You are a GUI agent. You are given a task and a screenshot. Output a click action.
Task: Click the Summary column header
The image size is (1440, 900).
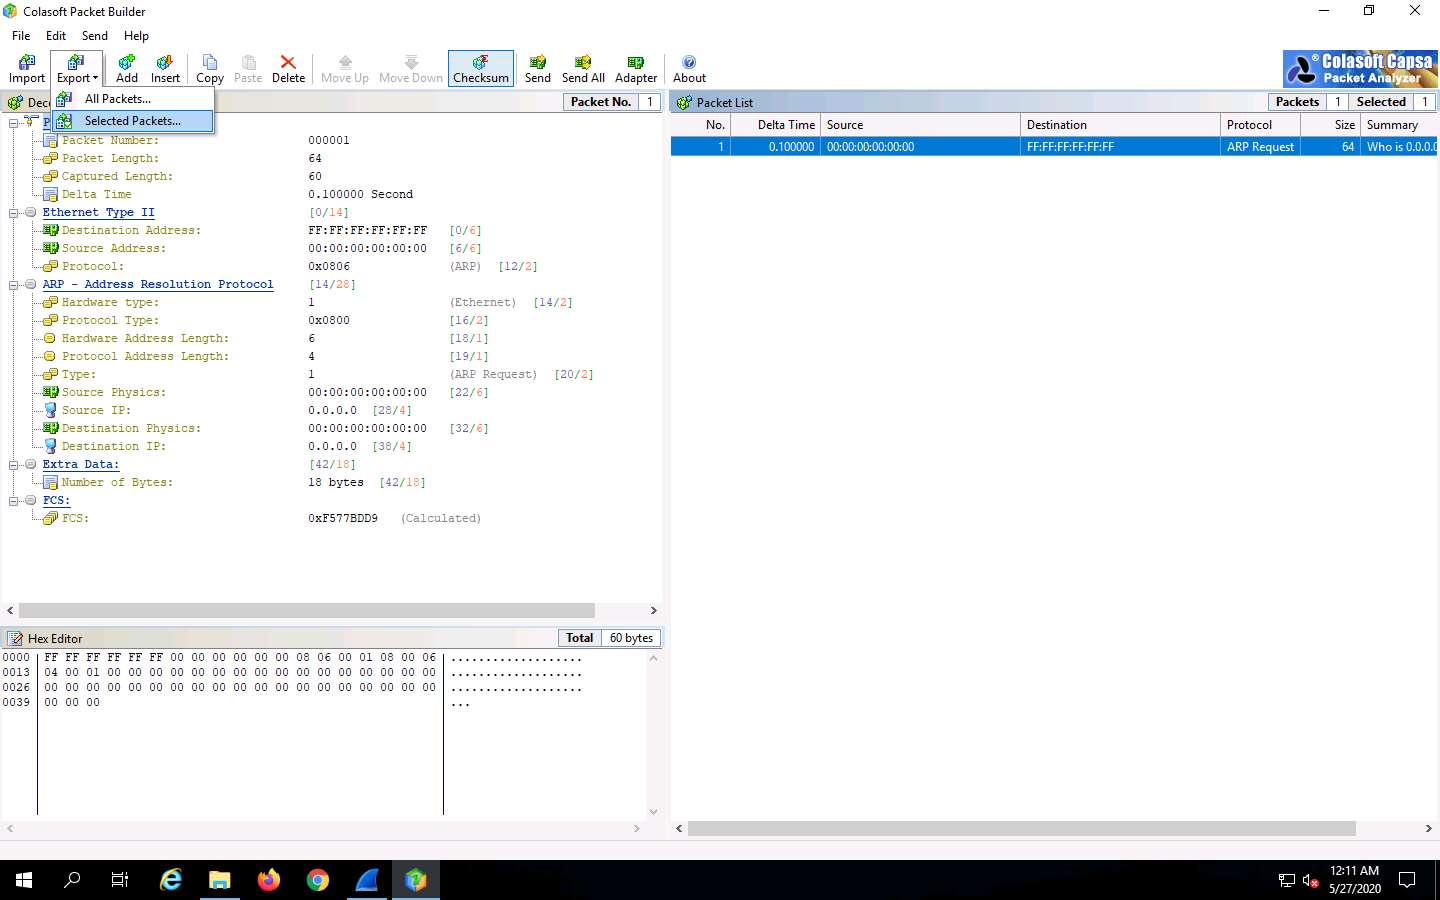1400,125
